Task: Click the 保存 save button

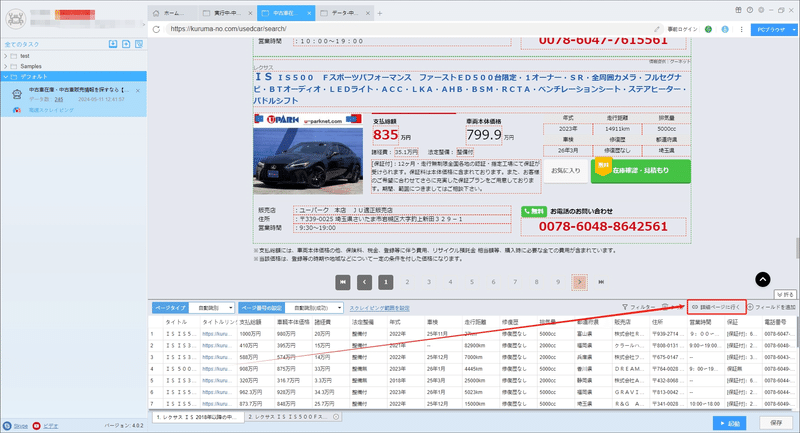Action: [776, 423]
